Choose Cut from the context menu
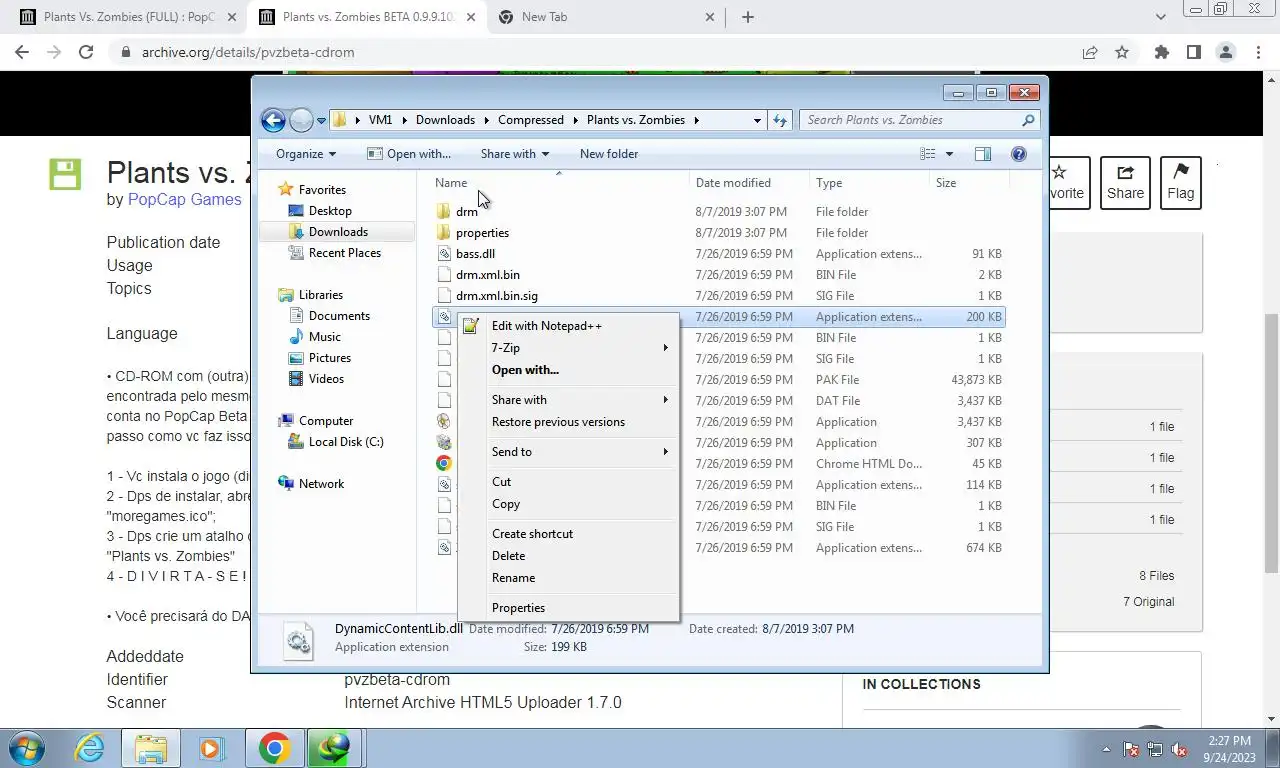 [568, 482]
